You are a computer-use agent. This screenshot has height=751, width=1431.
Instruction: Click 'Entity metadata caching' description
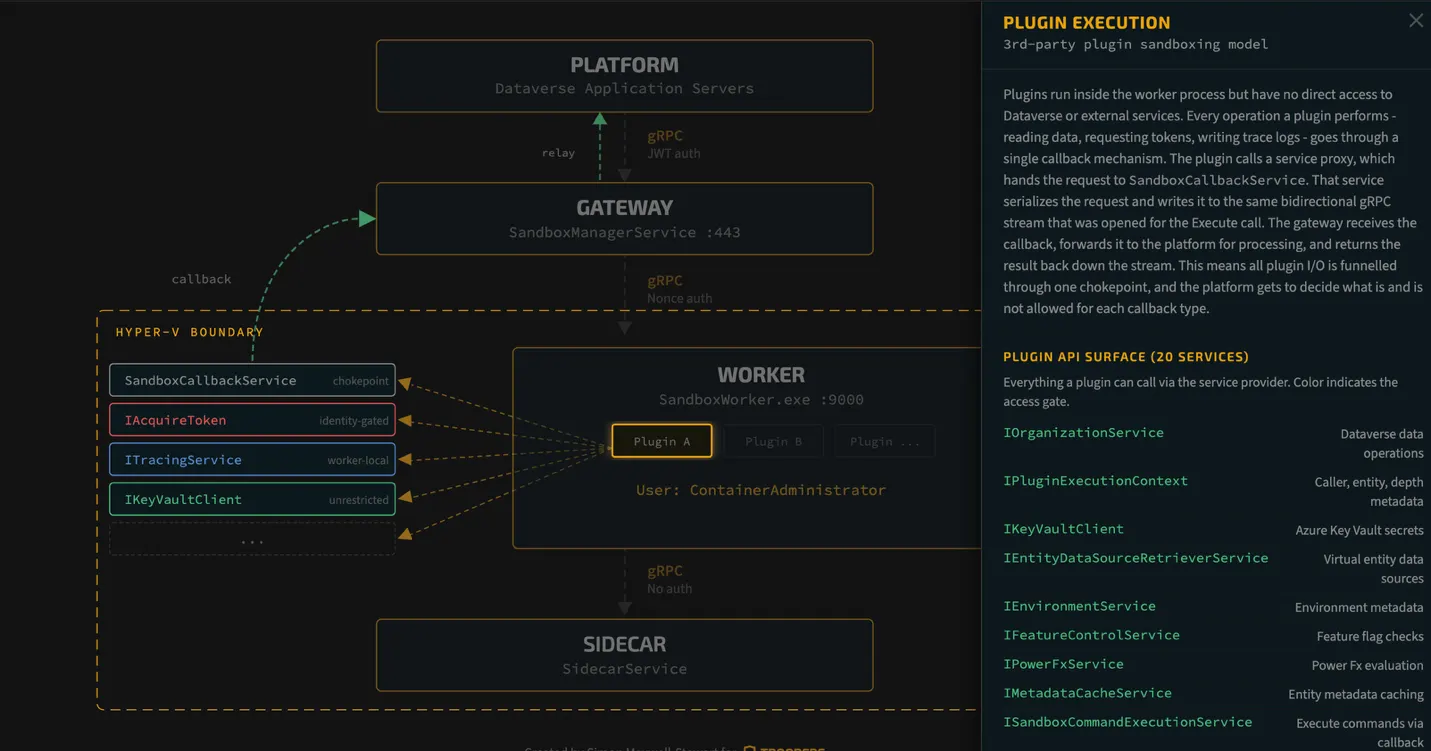[1356, 694]
